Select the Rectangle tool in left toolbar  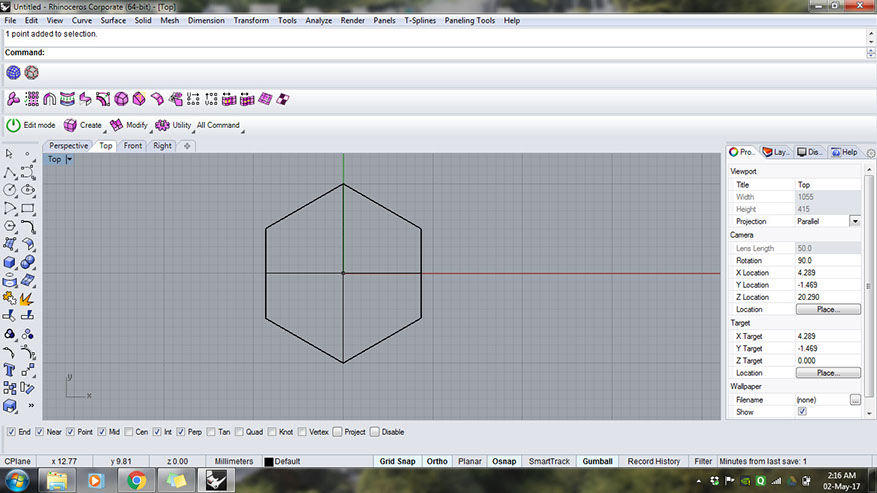pyautogui.click(x=28, y=208)
